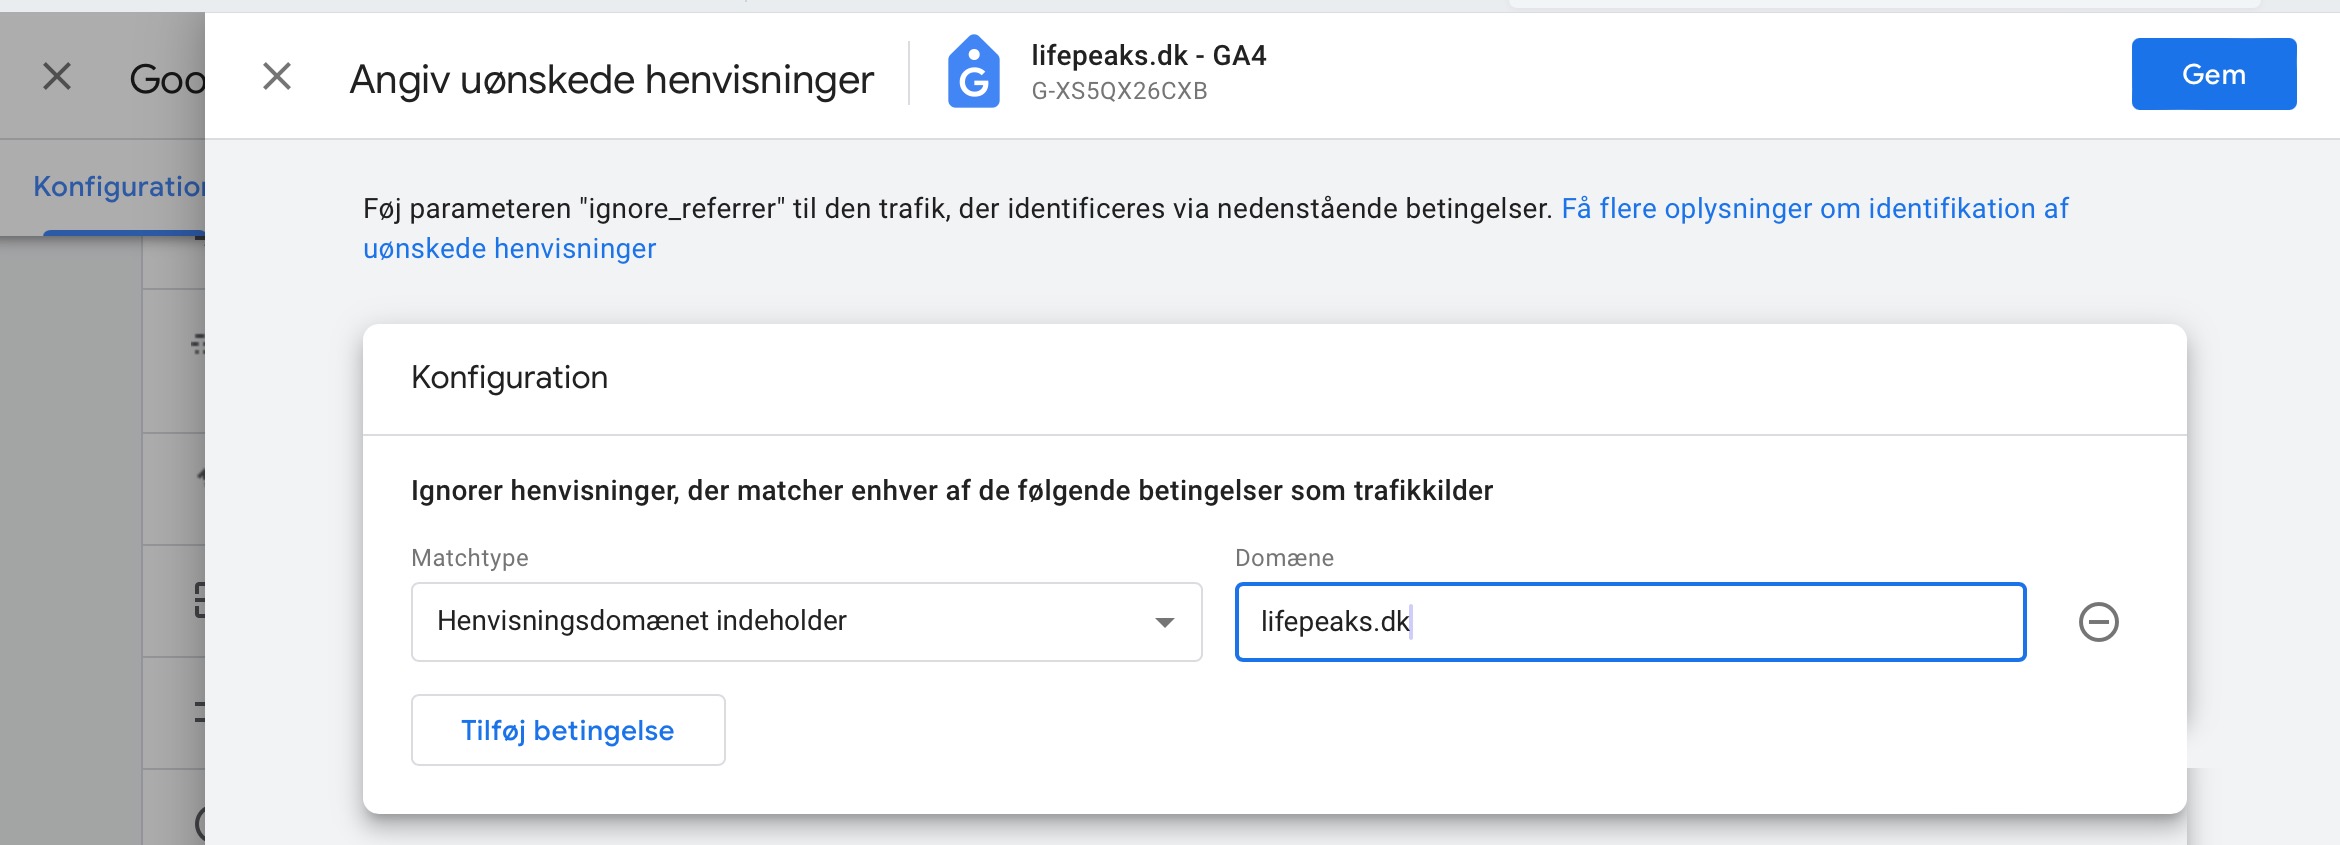The width and height of the screenshot is (2340, 845).
Task: Add a condition with Tilføj betingelse
Action: pyautogui.click(x=567, y=730)
